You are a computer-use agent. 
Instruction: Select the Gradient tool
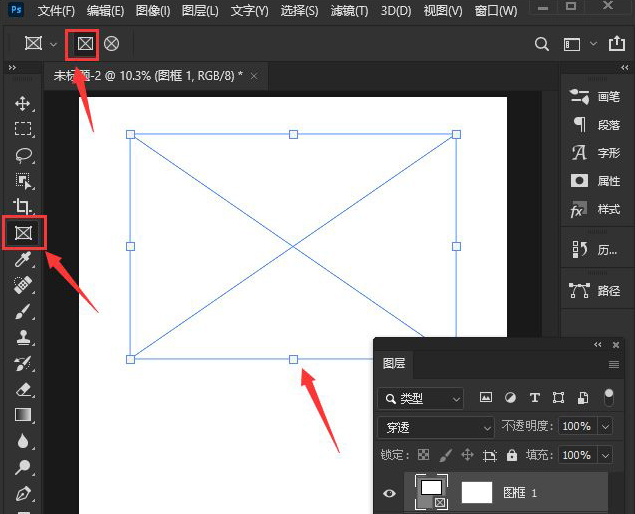click(x=23, y=415)
